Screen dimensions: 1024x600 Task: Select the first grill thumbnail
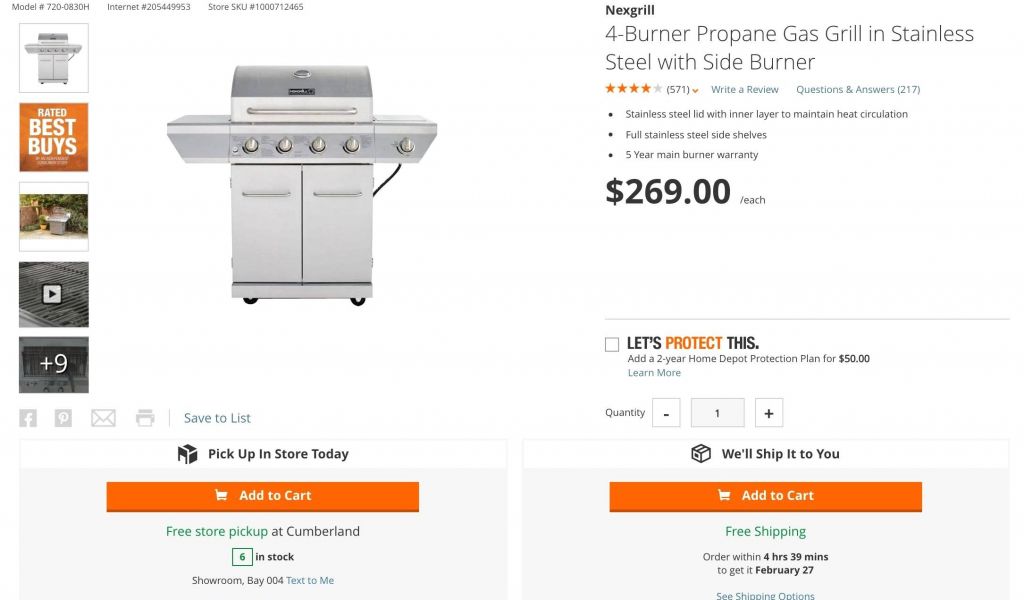tap(53, 58)
